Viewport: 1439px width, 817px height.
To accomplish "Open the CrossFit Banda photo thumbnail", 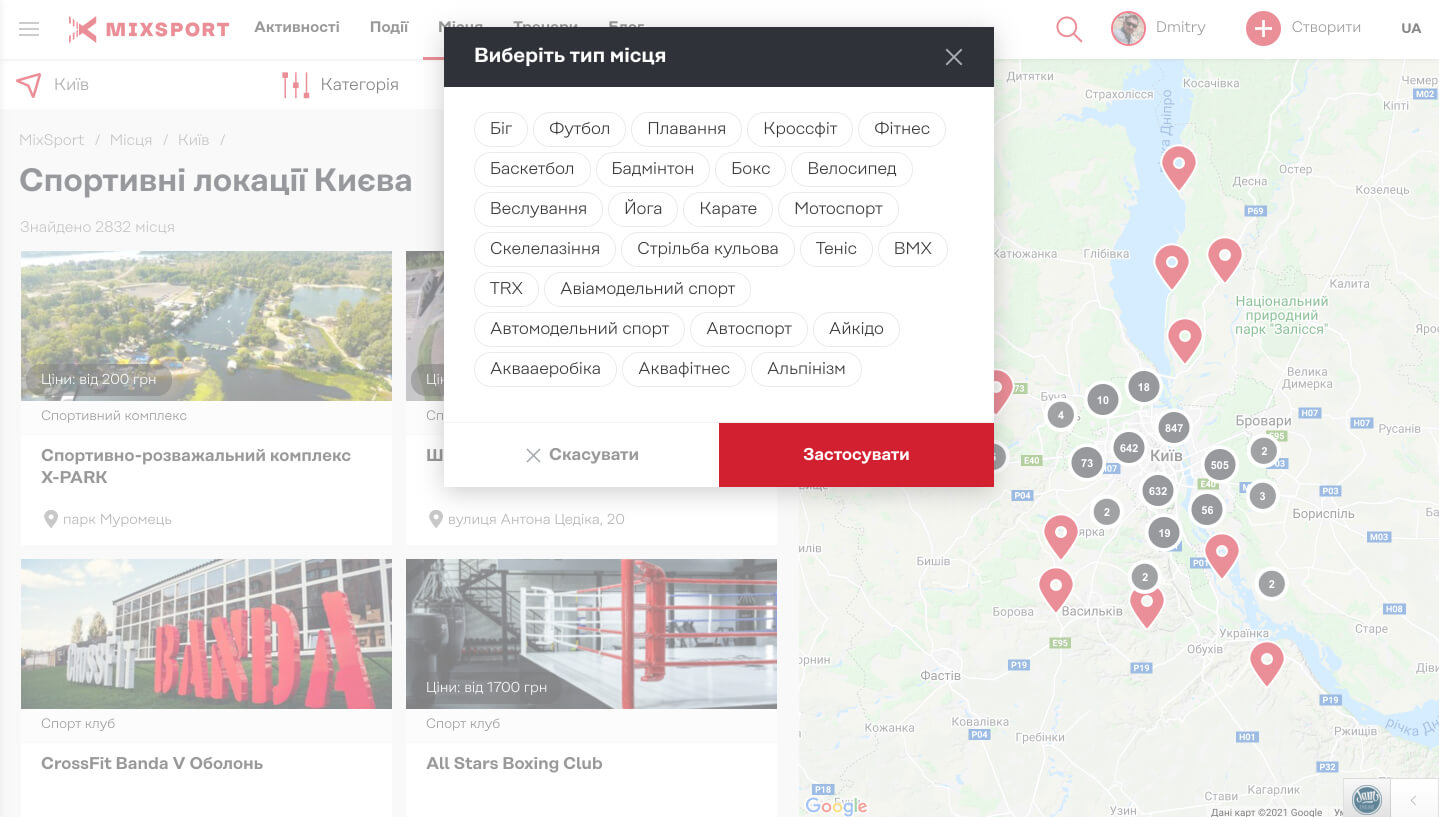I will [x=206, y=634].
